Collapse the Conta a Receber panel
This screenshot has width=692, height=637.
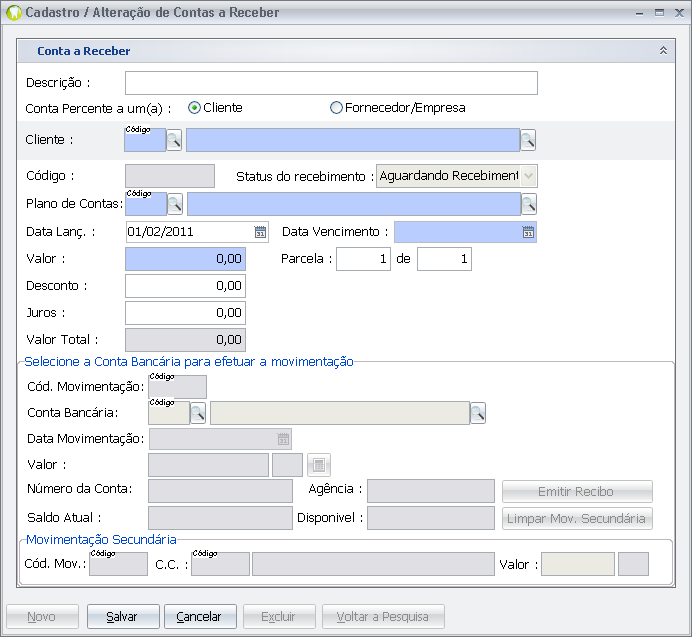click(663, 50)
